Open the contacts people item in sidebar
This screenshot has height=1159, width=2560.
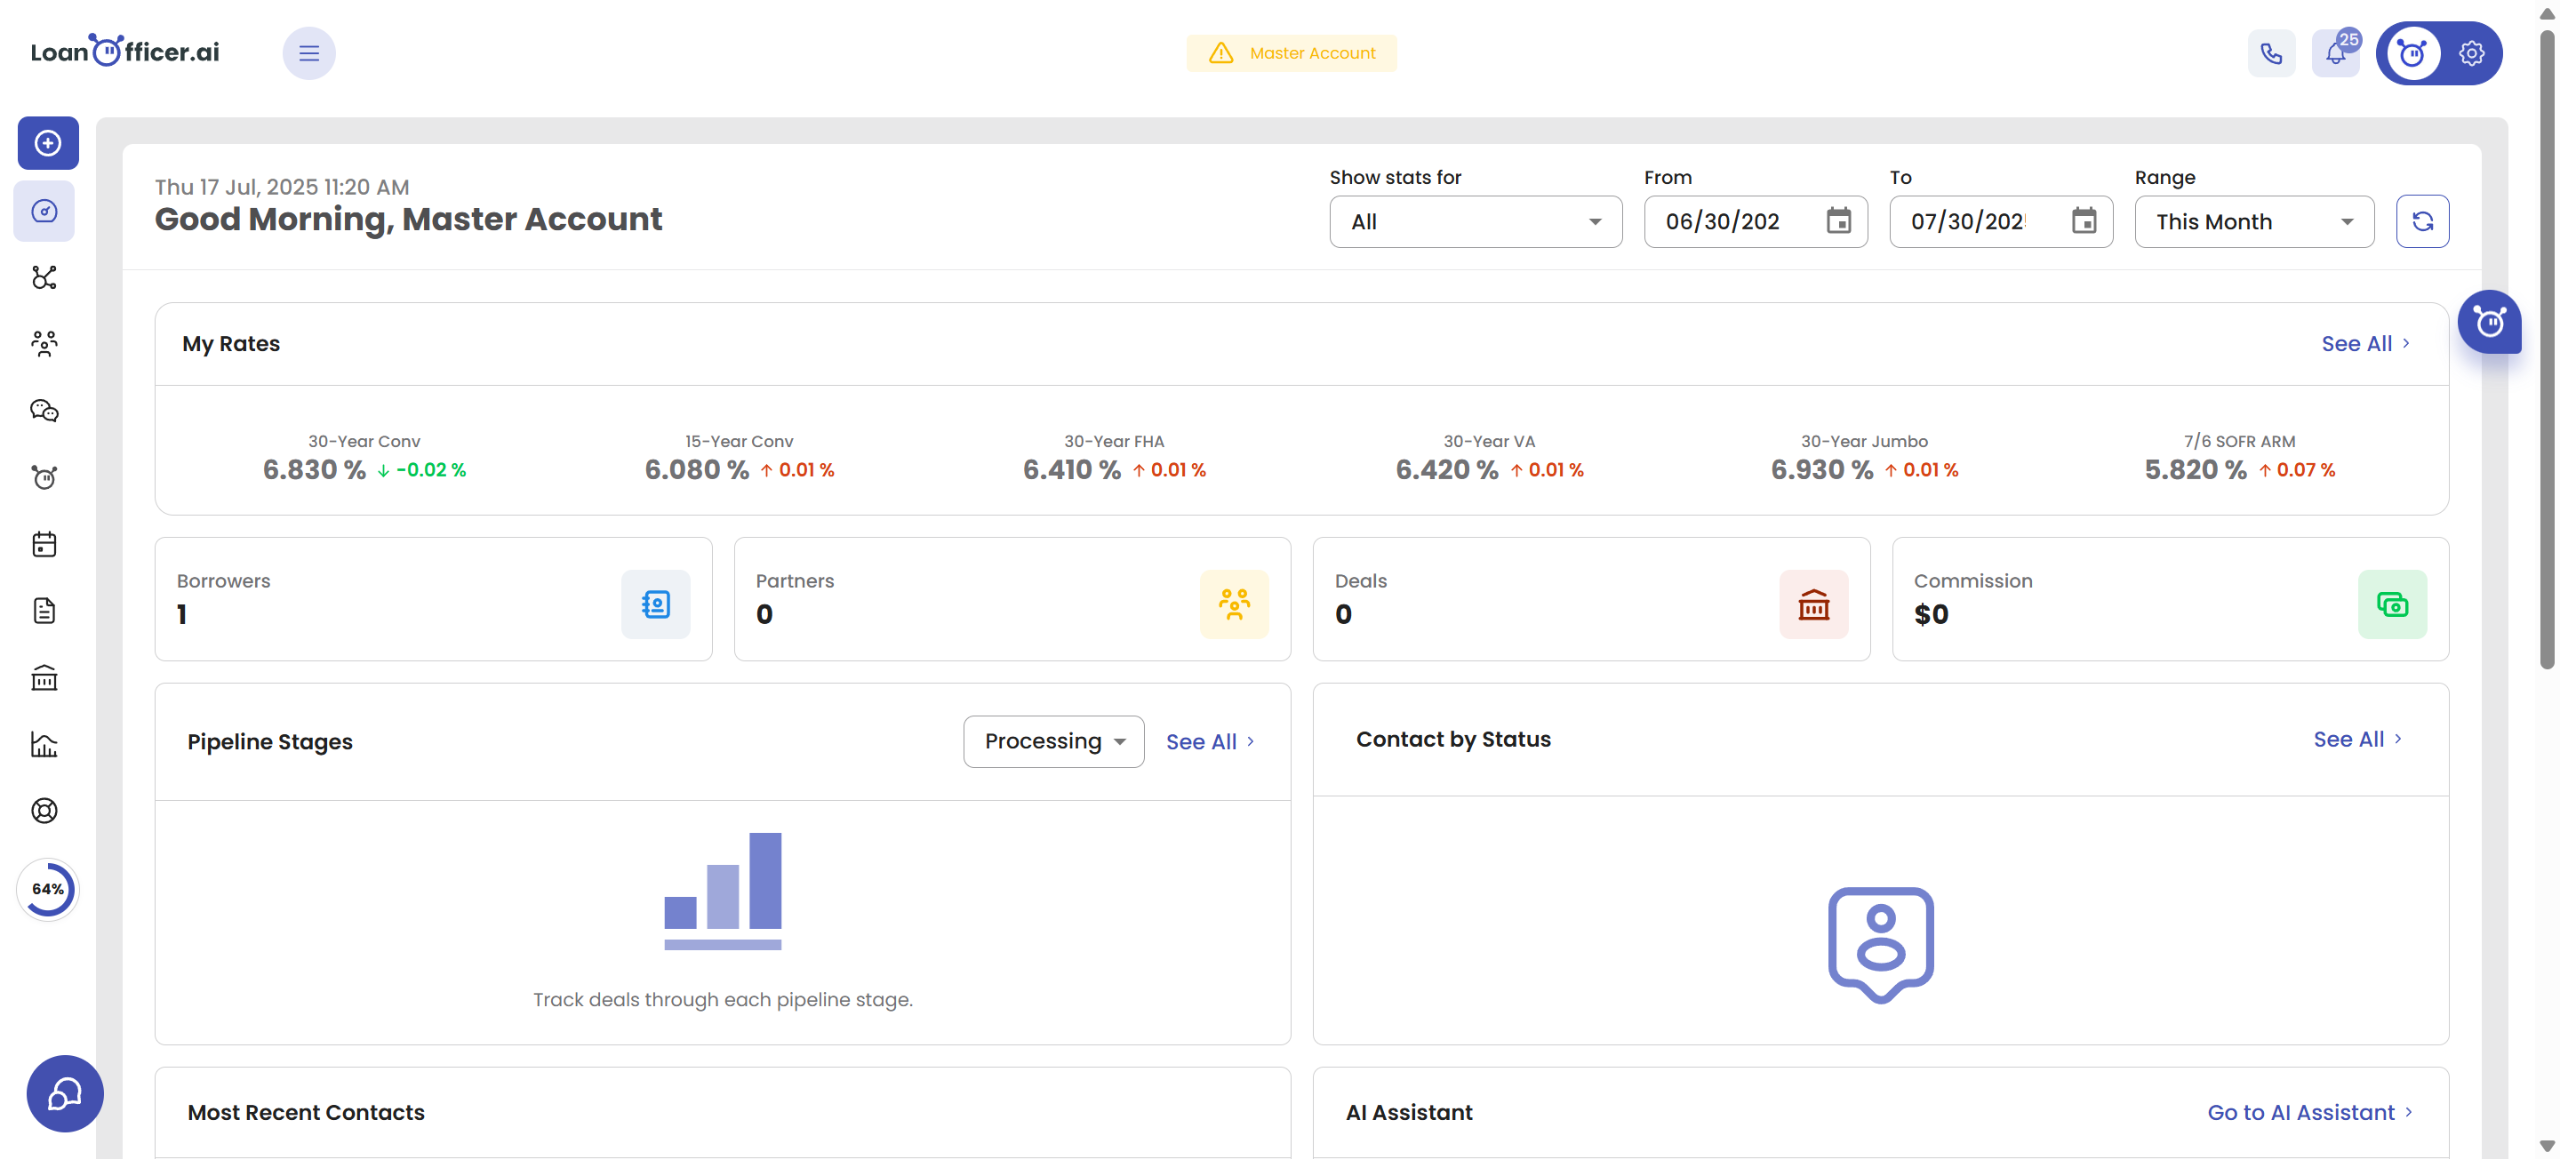point(44,344)
